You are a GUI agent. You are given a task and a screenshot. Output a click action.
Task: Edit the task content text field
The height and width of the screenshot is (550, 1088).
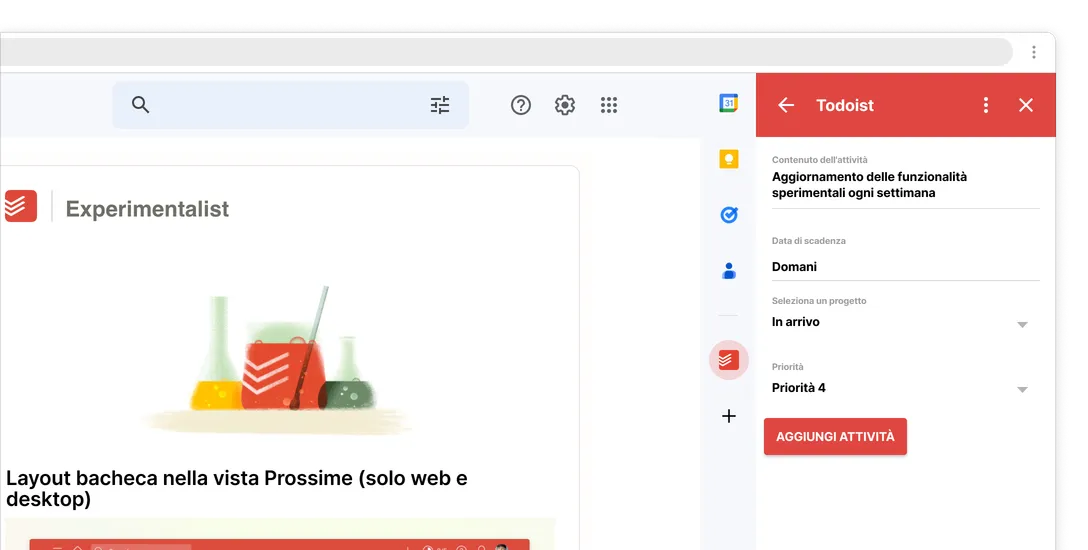(906, 185)
